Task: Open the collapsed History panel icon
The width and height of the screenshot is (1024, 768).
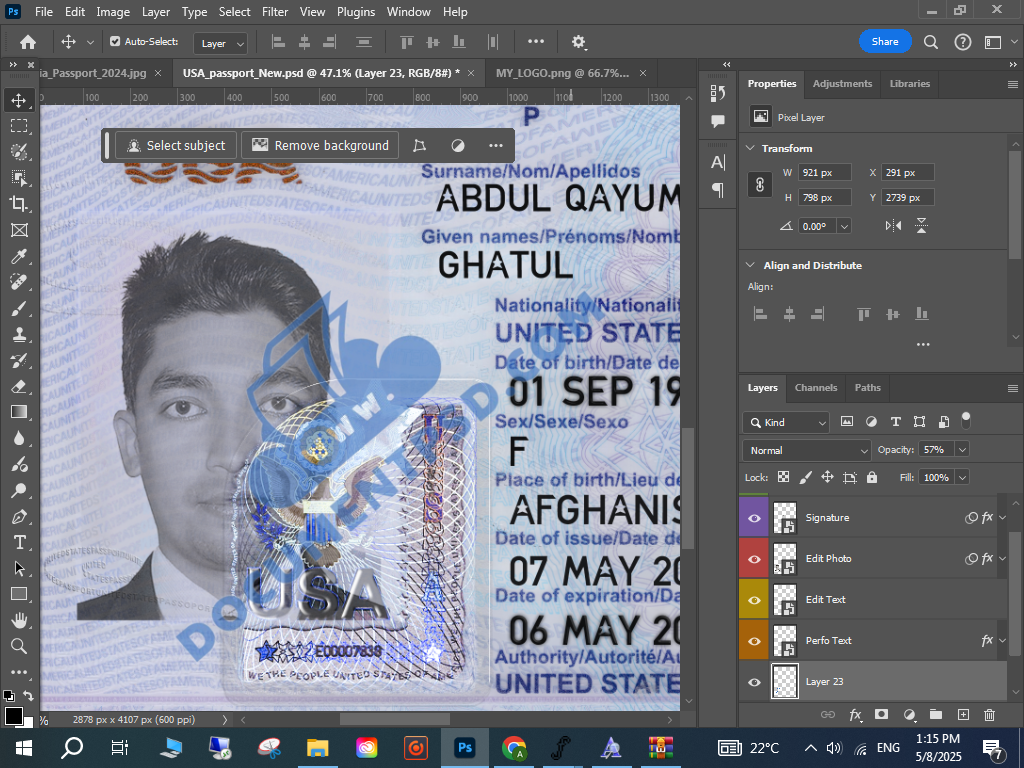Action: 718,93
